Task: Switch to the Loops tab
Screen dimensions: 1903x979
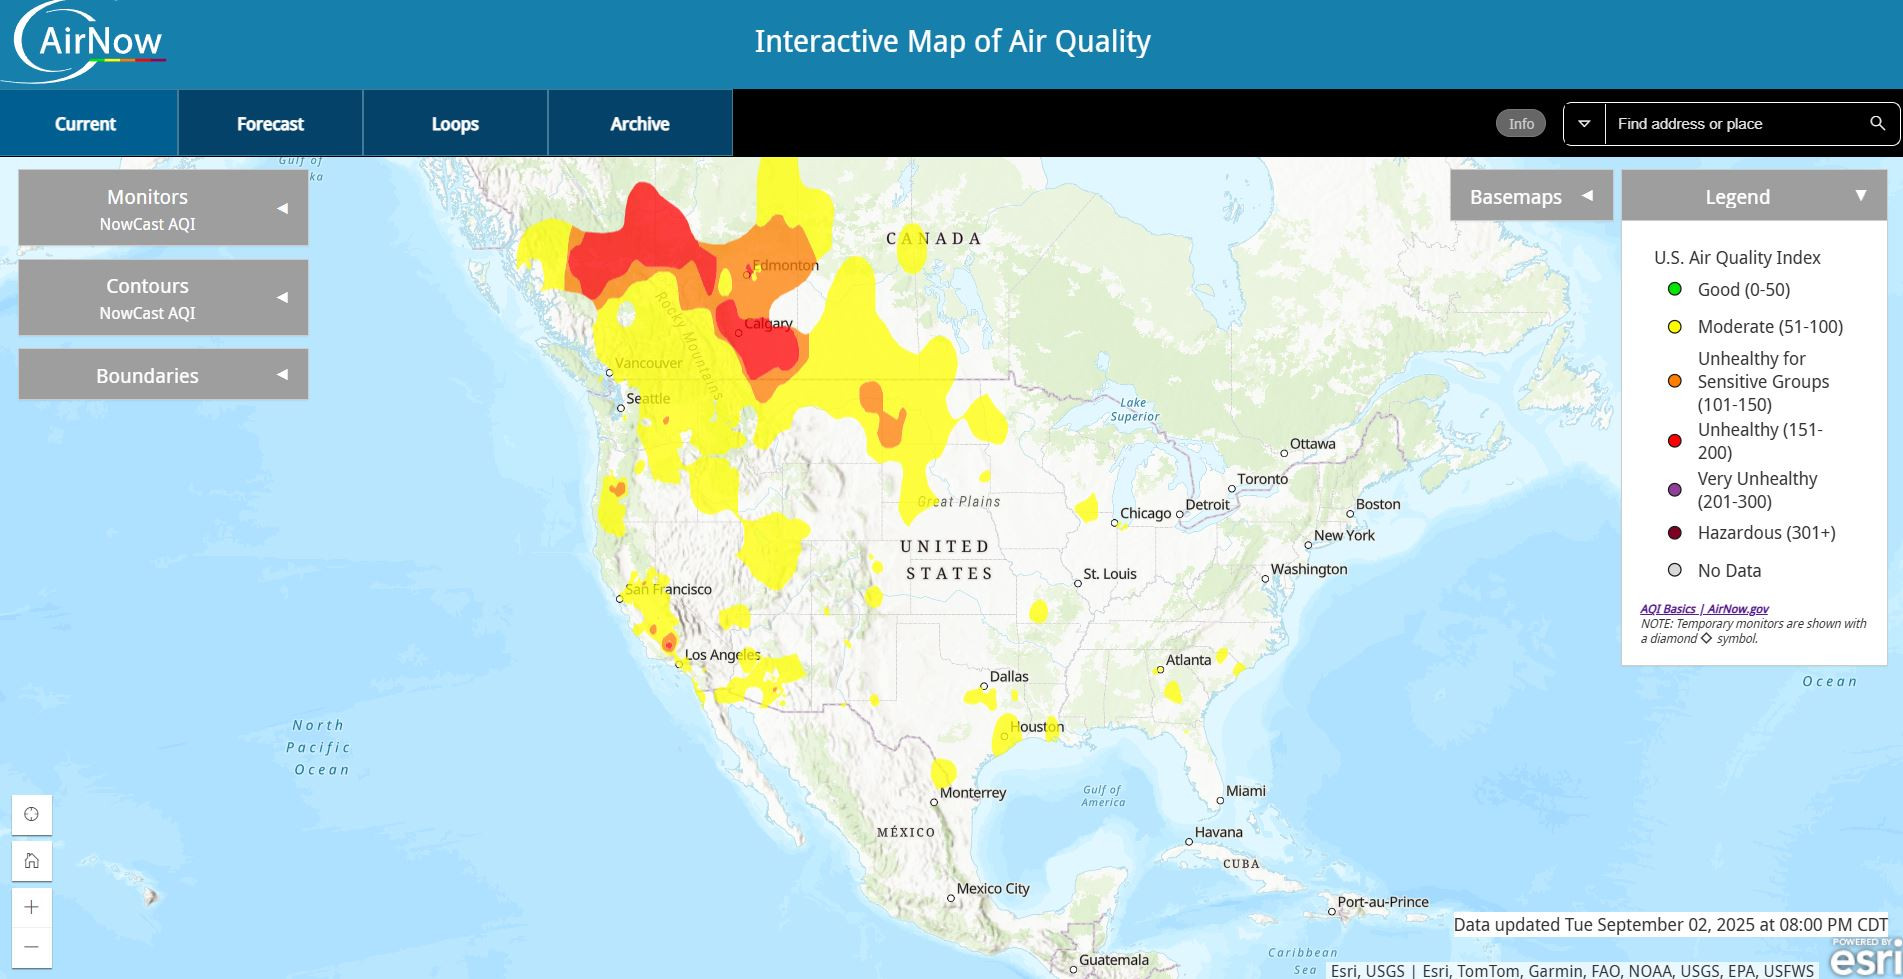Action: [455, 123]
